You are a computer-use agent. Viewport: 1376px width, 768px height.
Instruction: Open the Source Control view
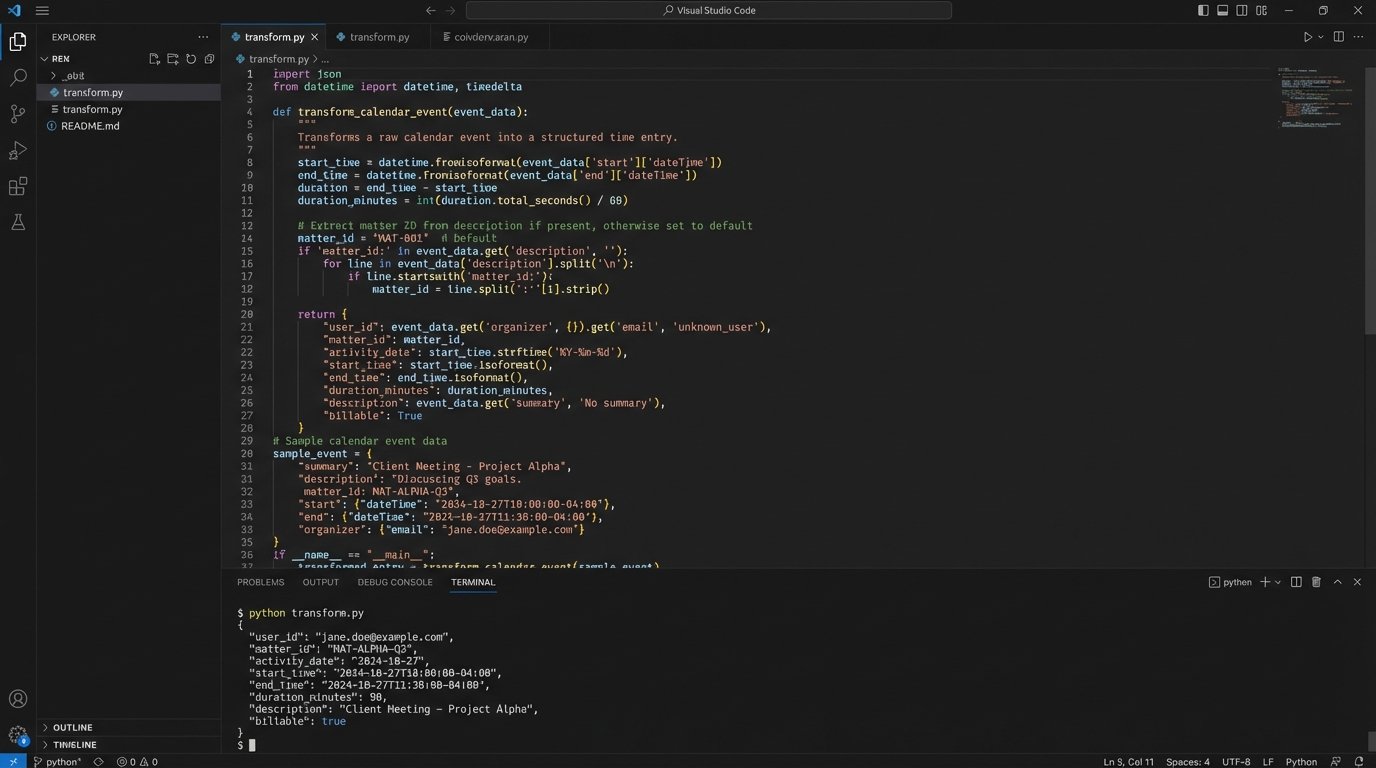click(18, 114)
